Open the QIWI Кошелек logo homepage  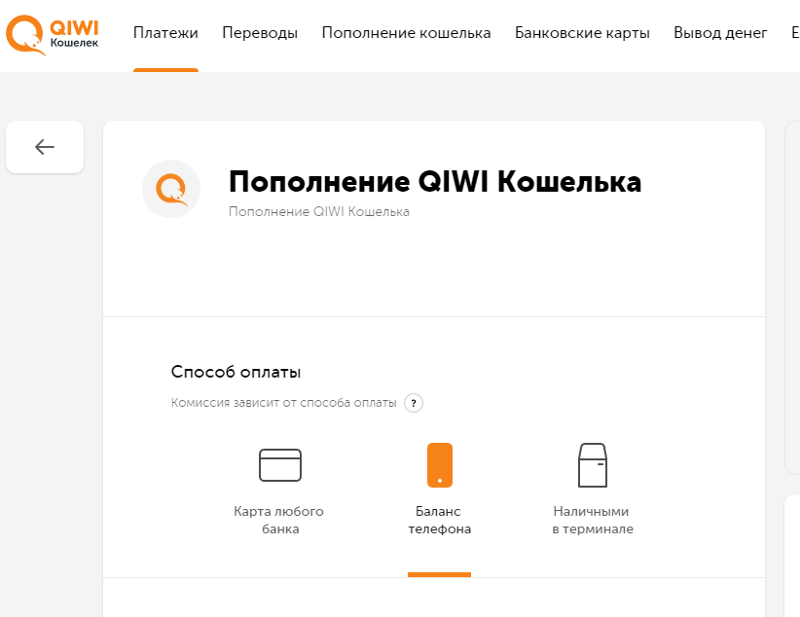point(52,35)
